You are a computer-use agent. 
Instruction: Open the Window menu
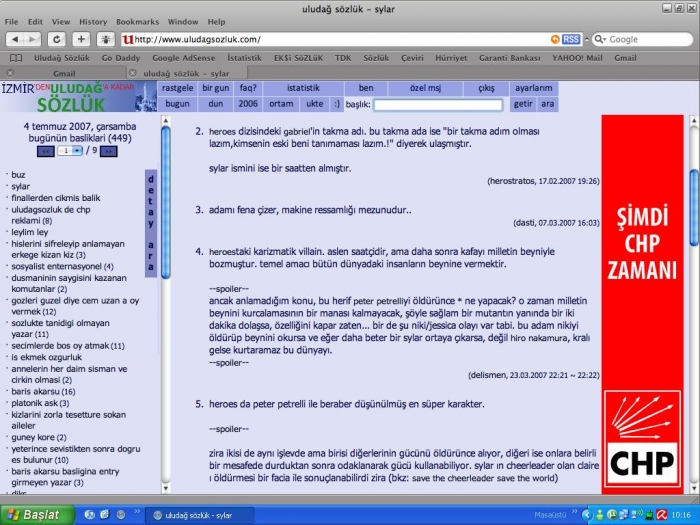183,22
